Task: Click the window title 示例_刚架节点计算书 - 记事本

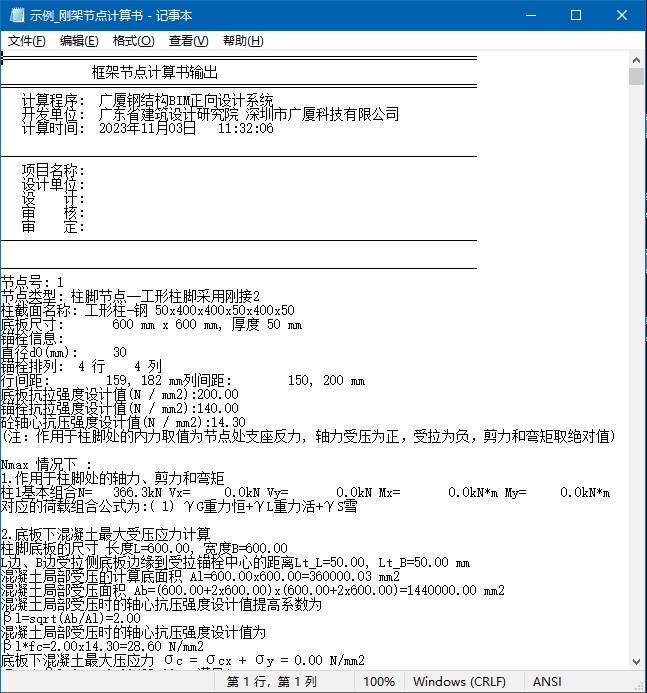Action: (111, 15)
